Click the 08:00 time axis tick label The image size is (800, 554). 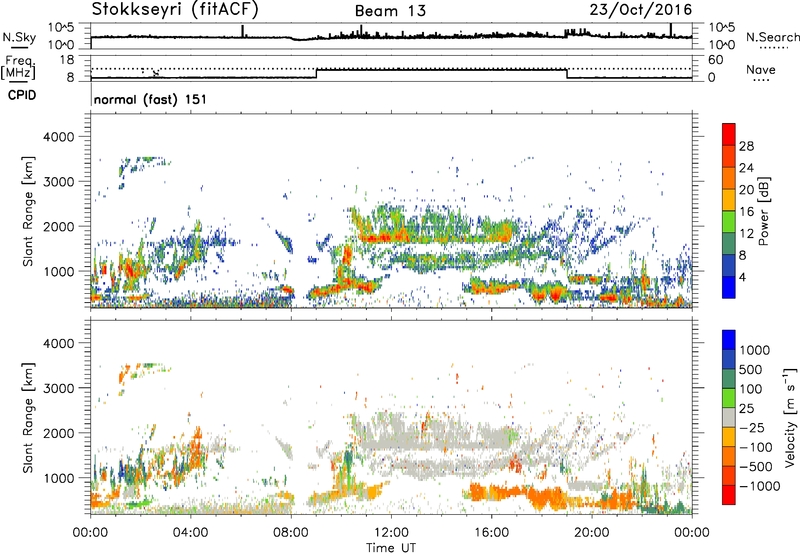291,533
